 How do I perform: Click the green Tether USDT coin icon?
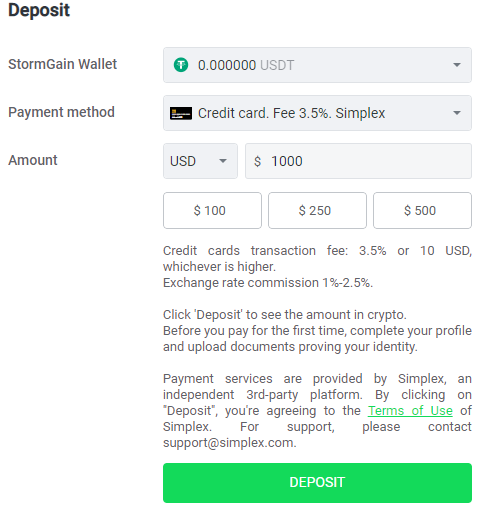(181, 65)
